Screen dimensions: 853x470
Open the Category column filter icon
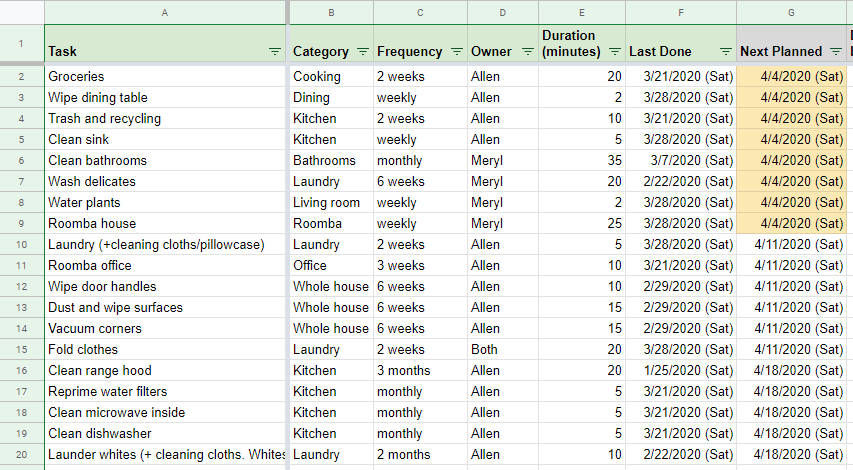point(362,52)
